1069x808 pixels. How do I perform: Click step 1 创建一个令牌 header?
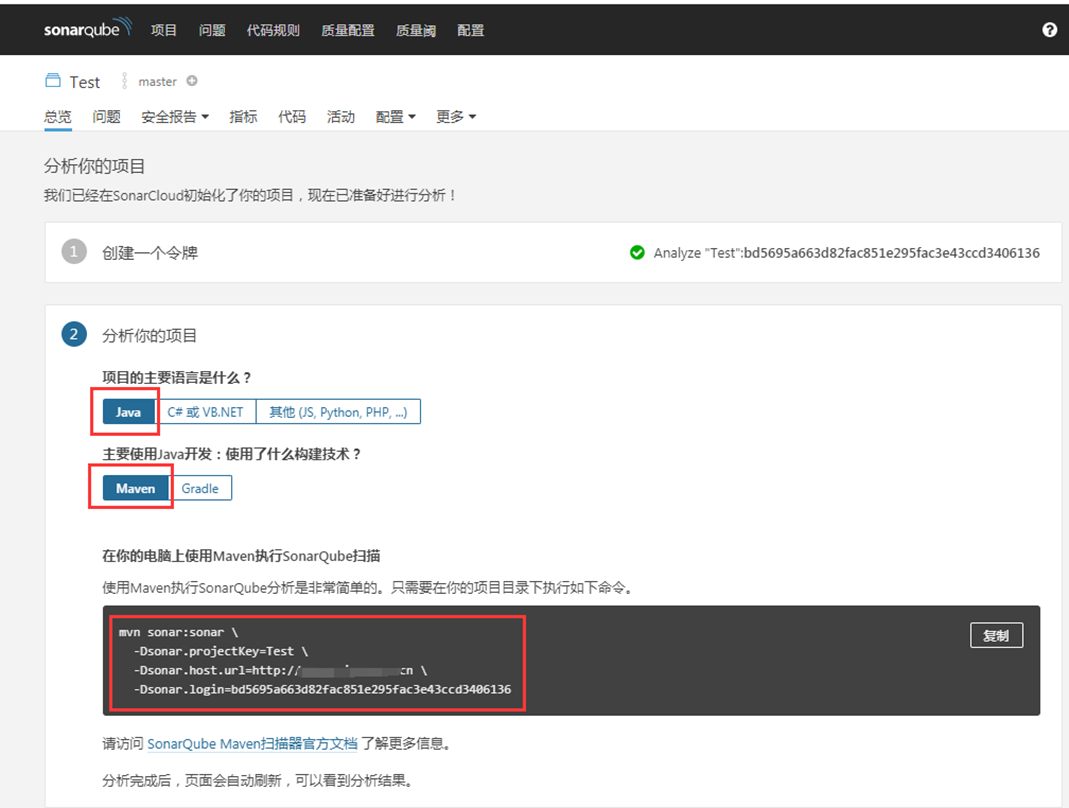150,253
